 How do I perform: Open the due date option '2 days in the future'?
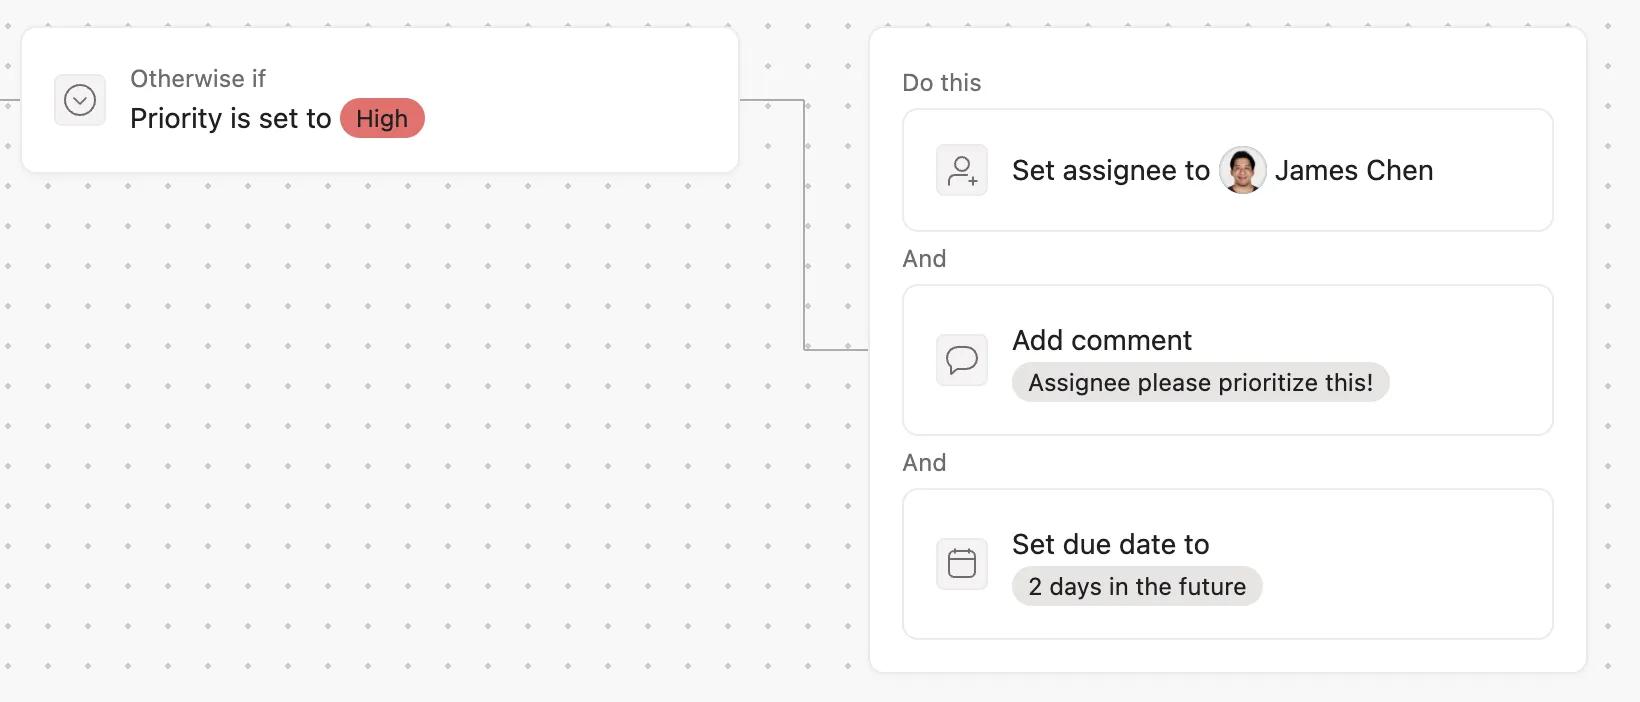(1136, 586)
